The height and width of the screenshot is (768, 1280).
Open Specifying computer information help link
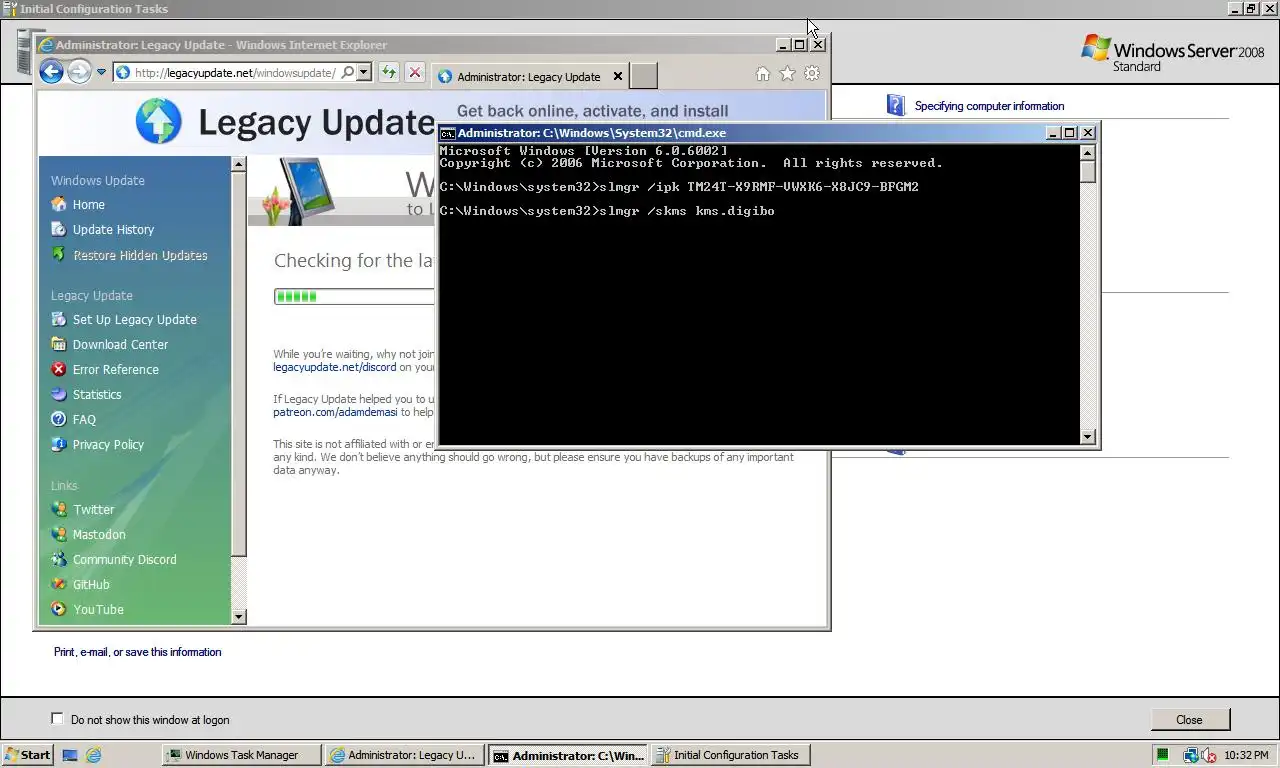tap(989, 106)
